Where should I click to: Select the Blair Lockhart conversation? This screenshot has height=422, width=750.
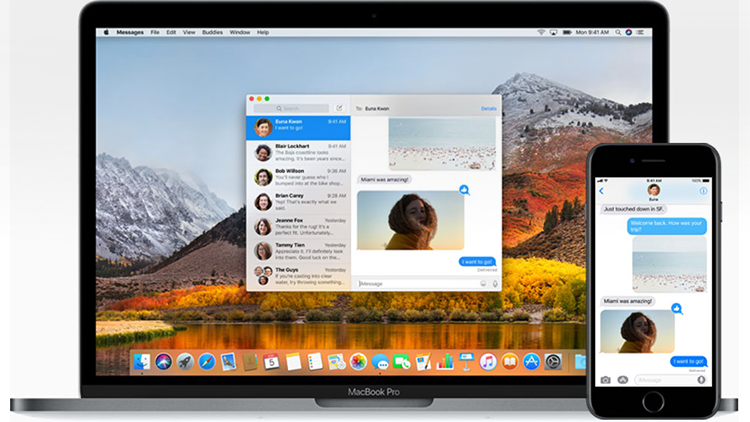click(x=298, y=153)
